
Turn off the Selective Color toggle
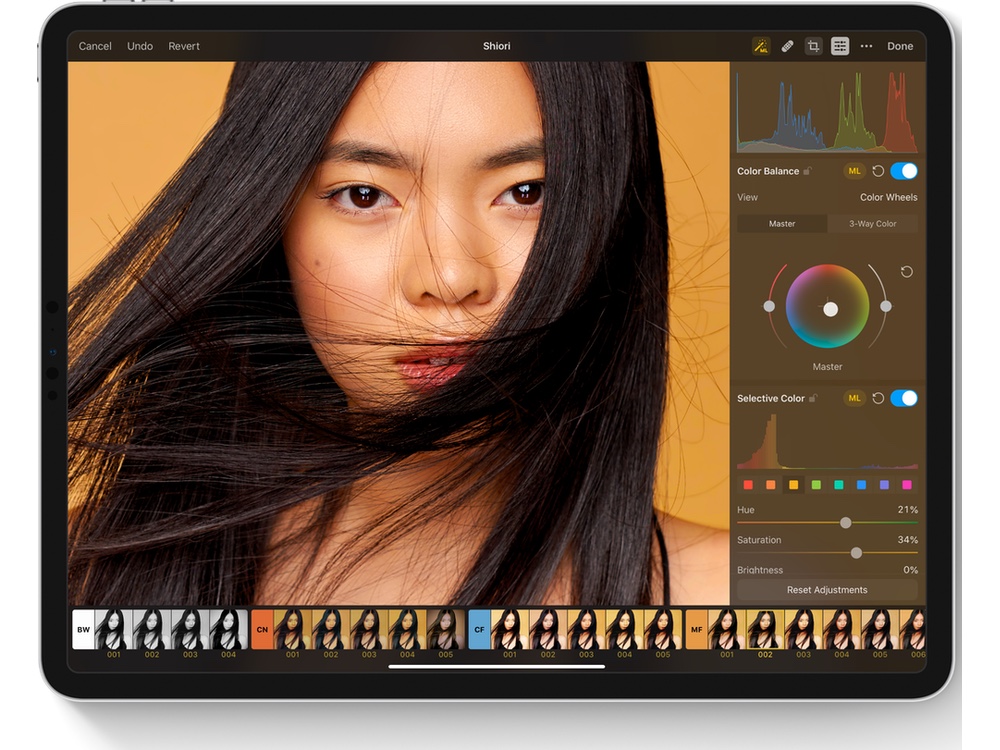(905, 398)
